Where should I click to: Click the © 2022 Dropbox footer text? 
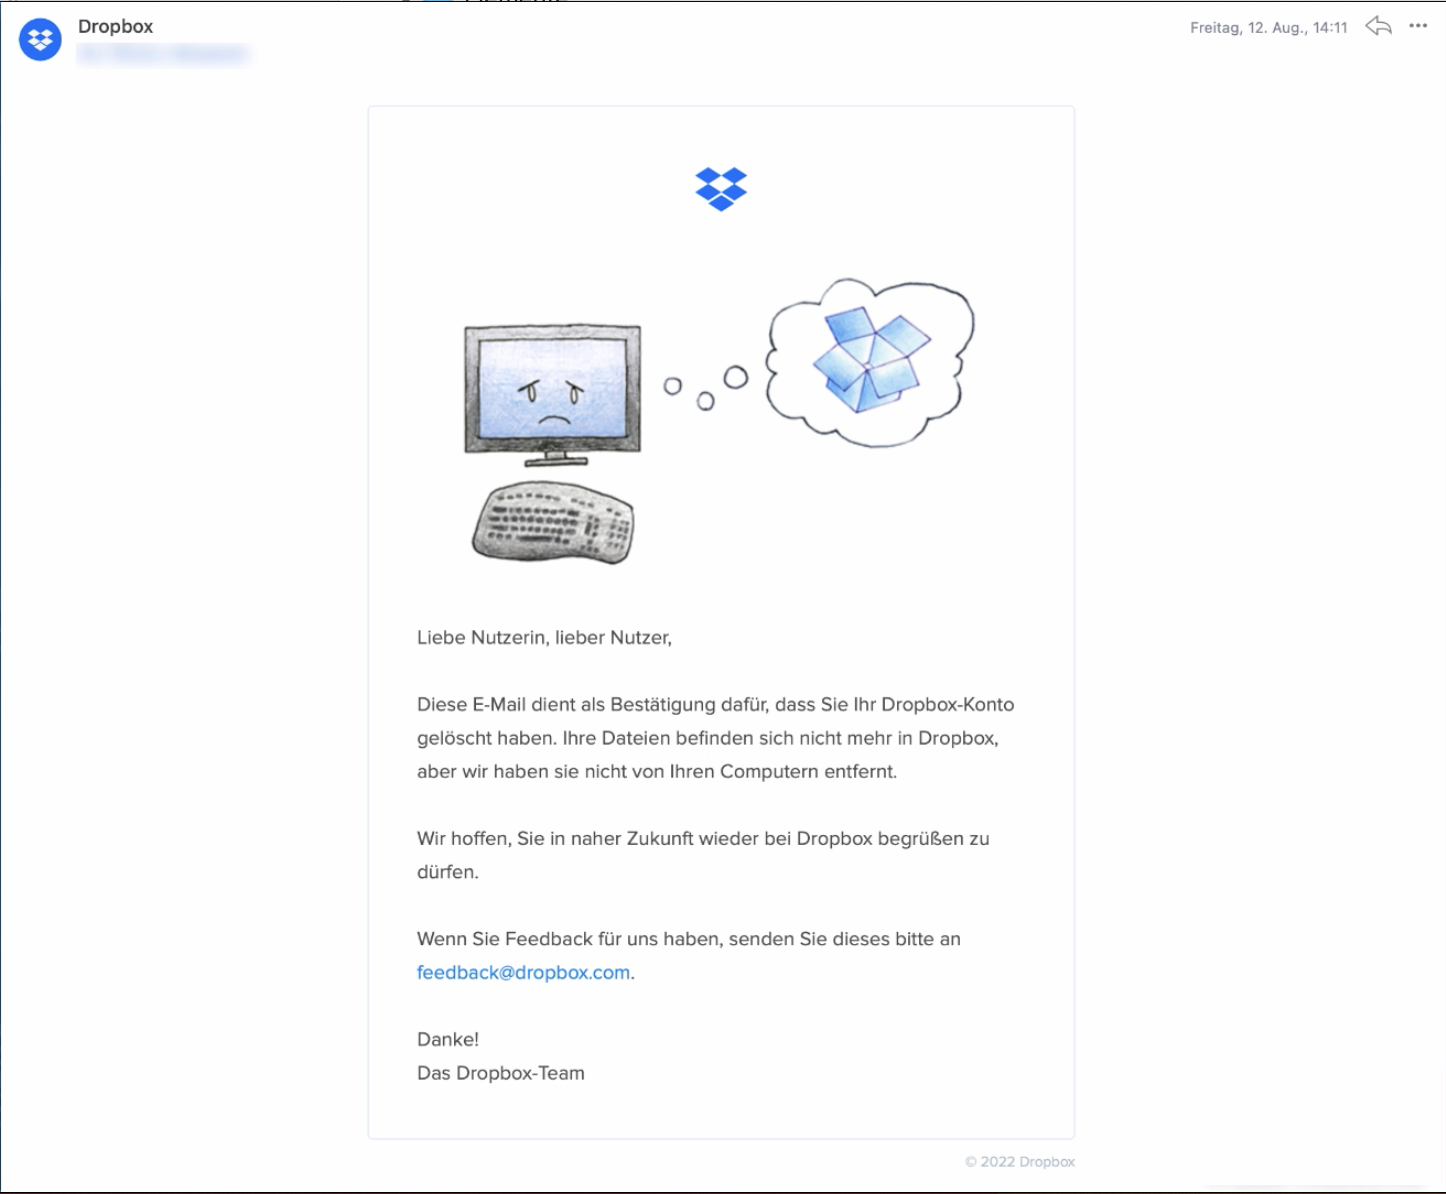tap(1020, 1162)
